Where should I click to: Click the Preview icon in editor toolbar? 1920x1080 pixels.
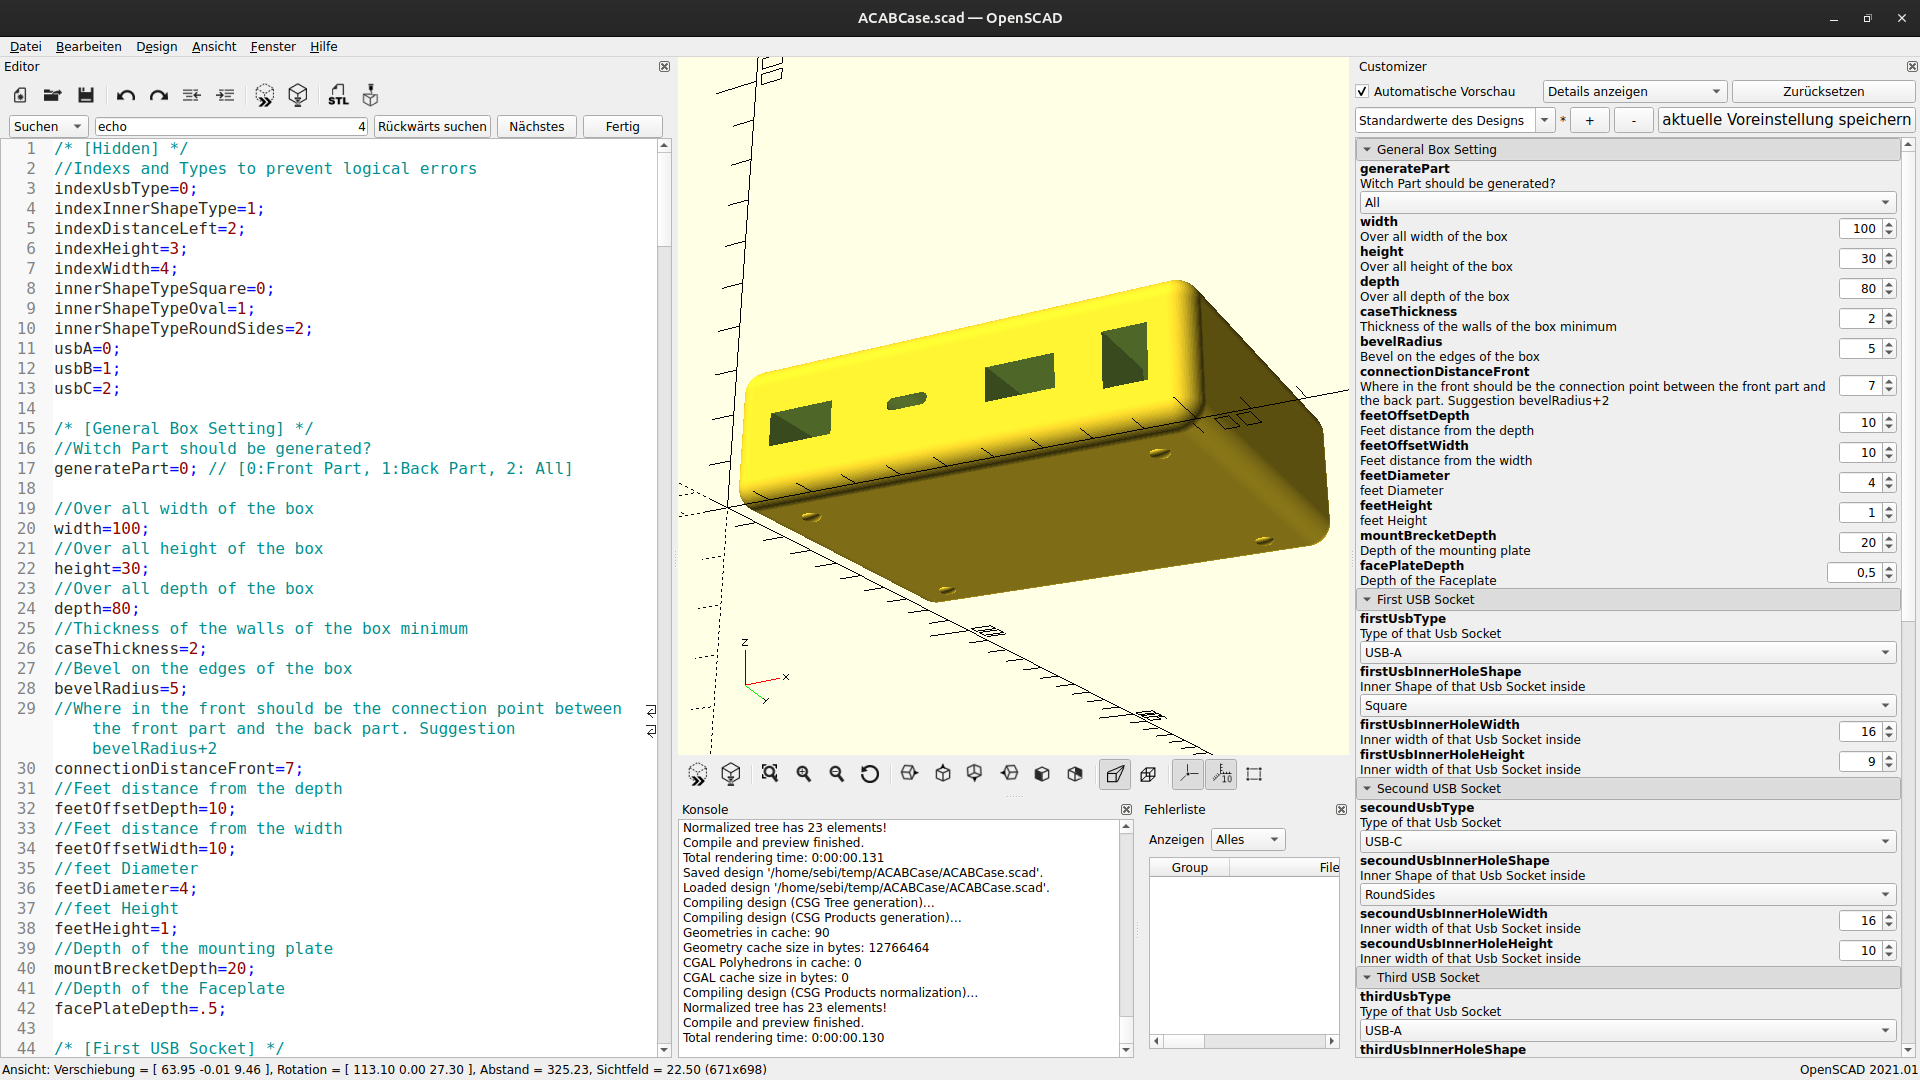point(264,95)
